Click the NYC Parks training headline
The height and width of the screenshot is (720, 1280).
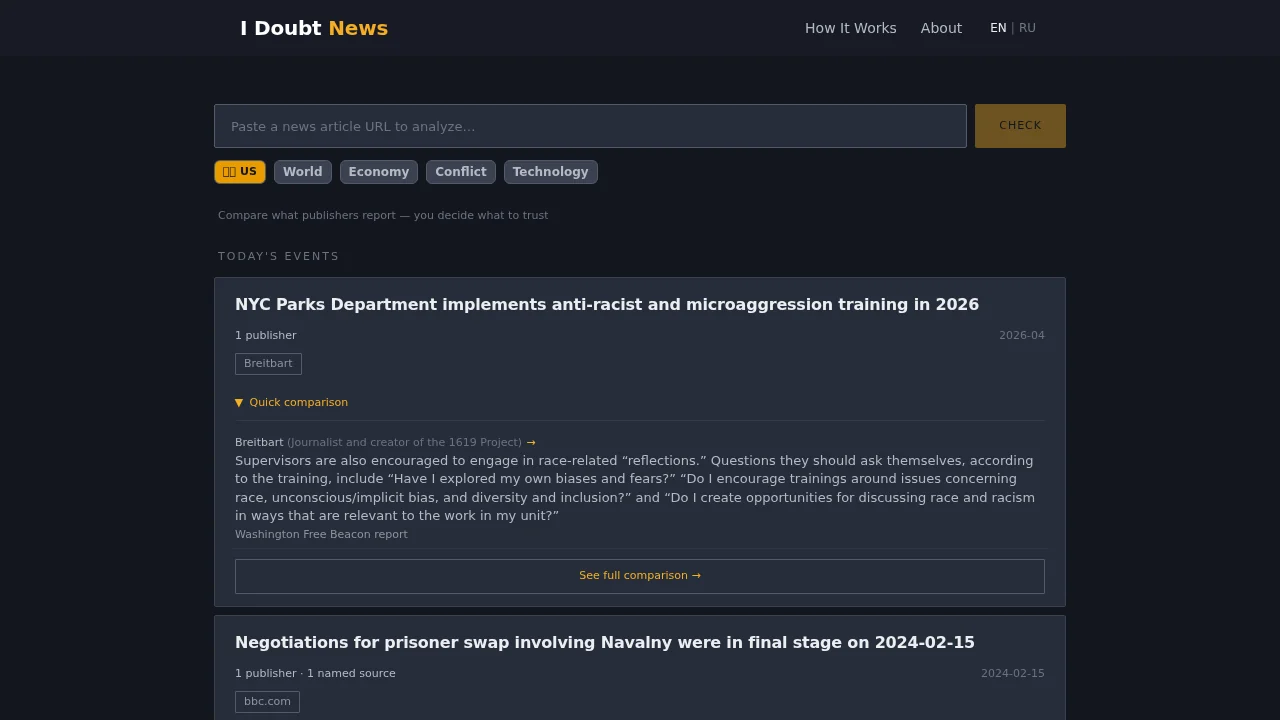pyautogui.click(x=607, y=304)
